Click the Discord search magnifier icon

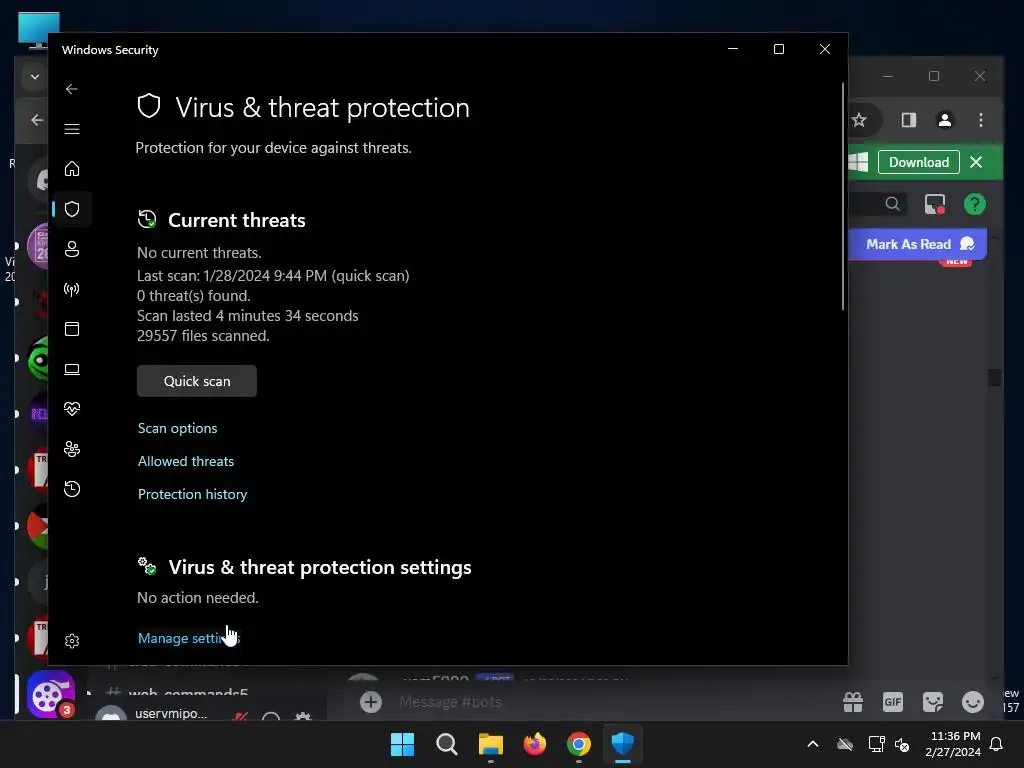(892, 204)
